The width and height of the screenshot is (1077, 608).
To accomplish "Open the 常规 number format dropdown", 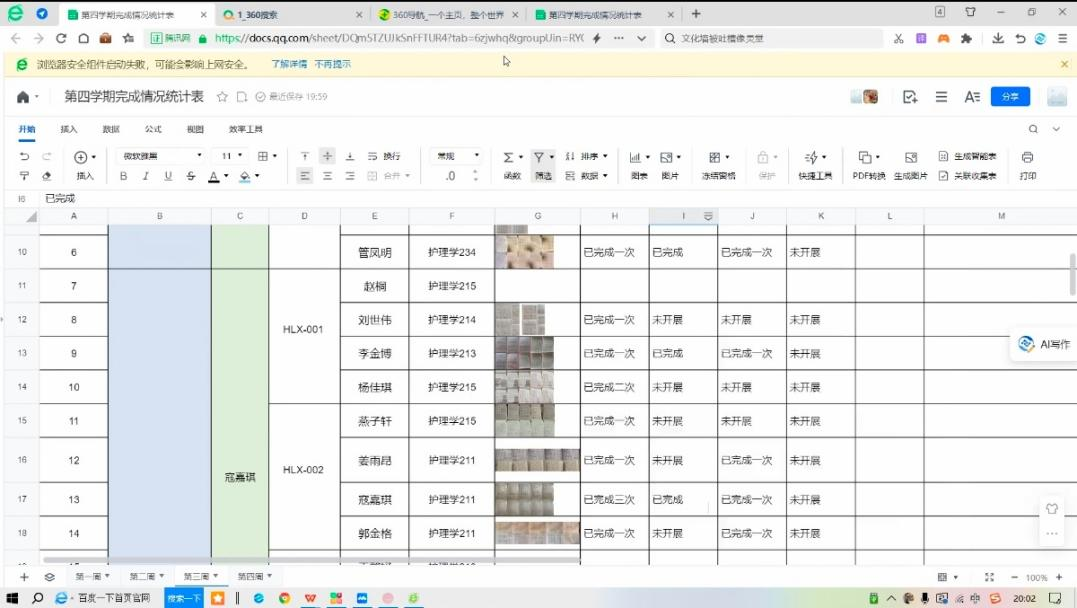I will click(x=458, y=156).
